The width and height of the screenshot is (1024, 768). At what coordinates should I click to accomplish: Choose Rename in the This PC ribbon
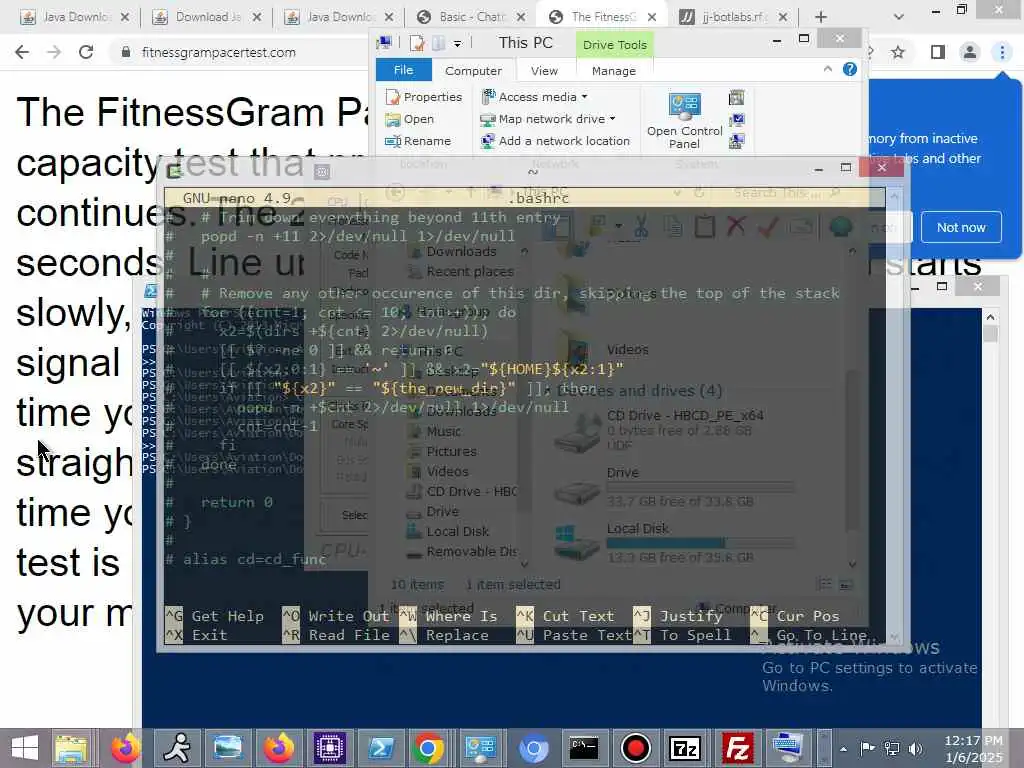click(x=418, y=141)
